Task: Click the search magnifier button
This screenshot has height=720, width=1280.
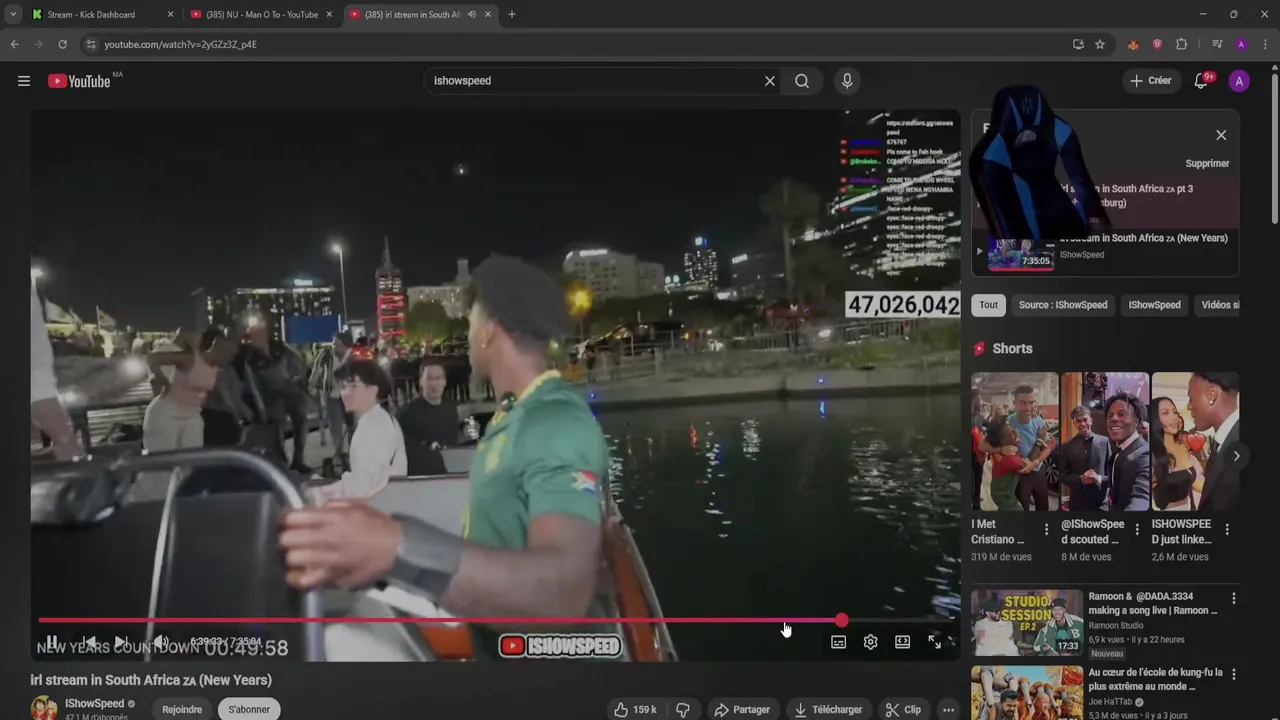Action: 802,81
